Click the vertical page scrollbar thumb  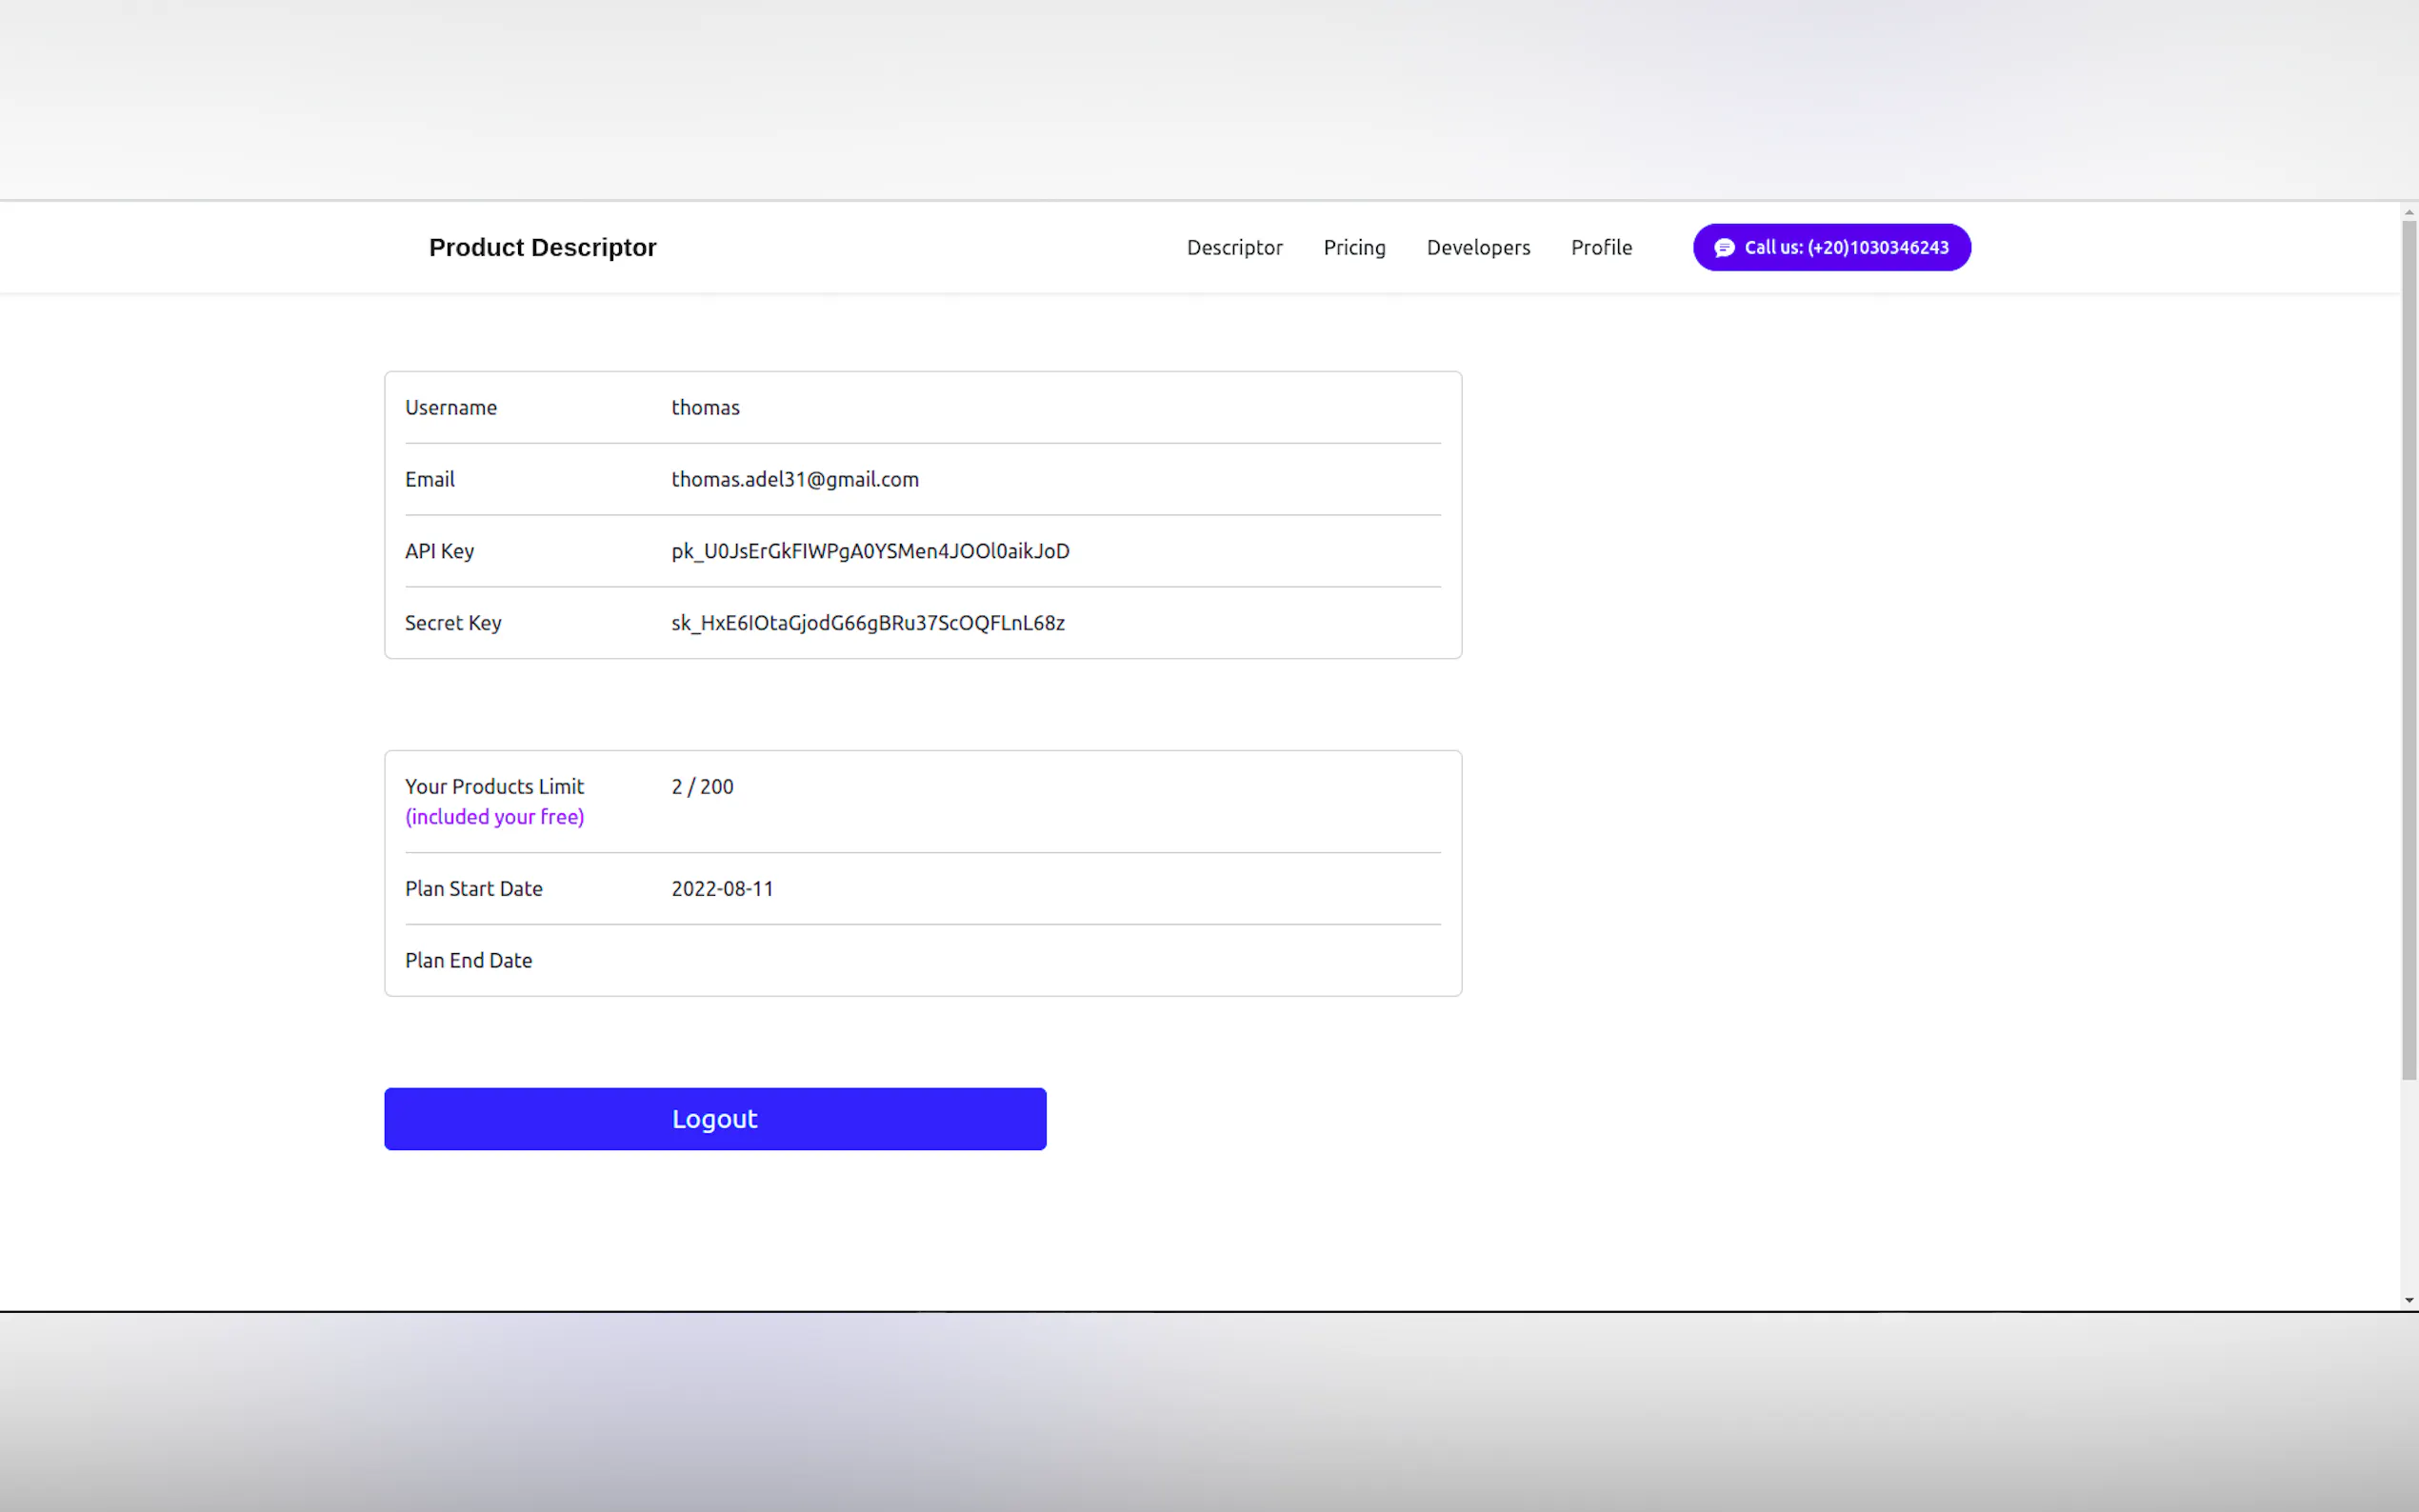point(2409,650)
